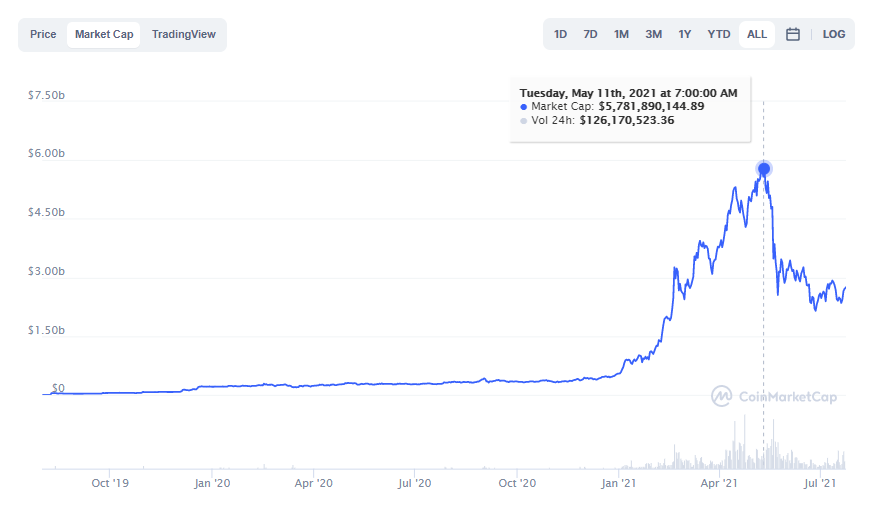Click the Oct '19 x-axis label
The image size is (873, 506).
pos(110,483)
